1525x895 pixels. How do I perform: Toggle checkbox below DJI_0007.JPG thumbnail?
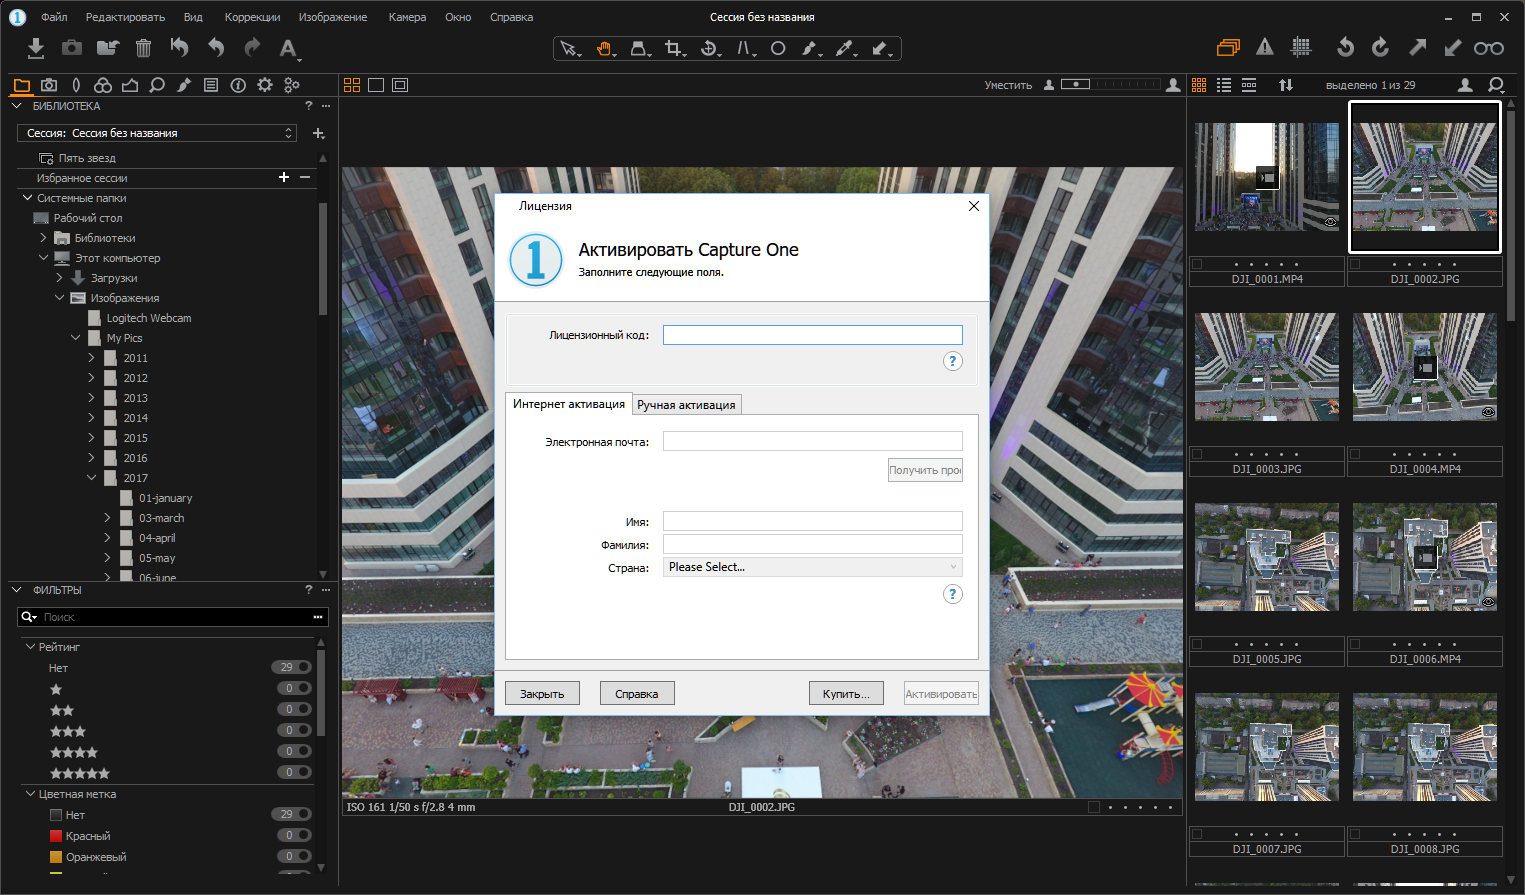tap(1197, 834)
